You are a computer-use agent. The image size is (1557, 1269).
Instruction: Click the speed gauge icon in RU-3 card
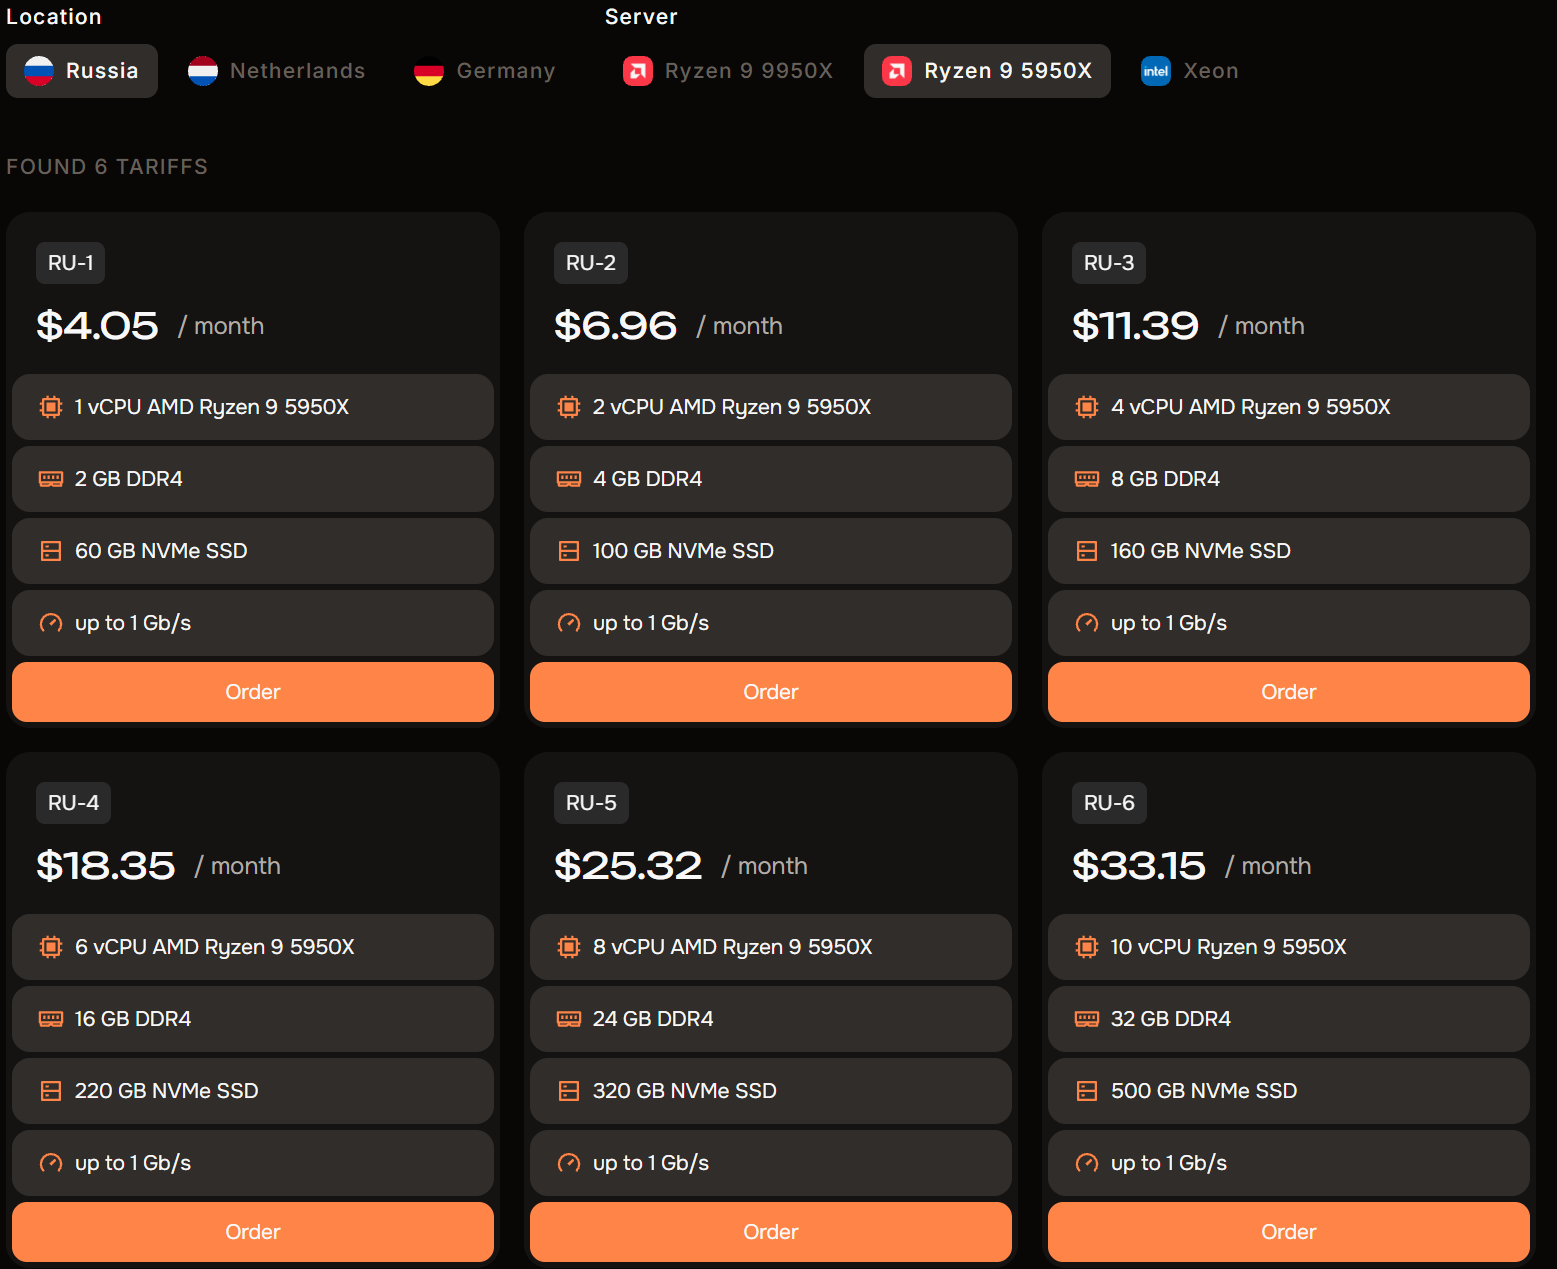1087,623
